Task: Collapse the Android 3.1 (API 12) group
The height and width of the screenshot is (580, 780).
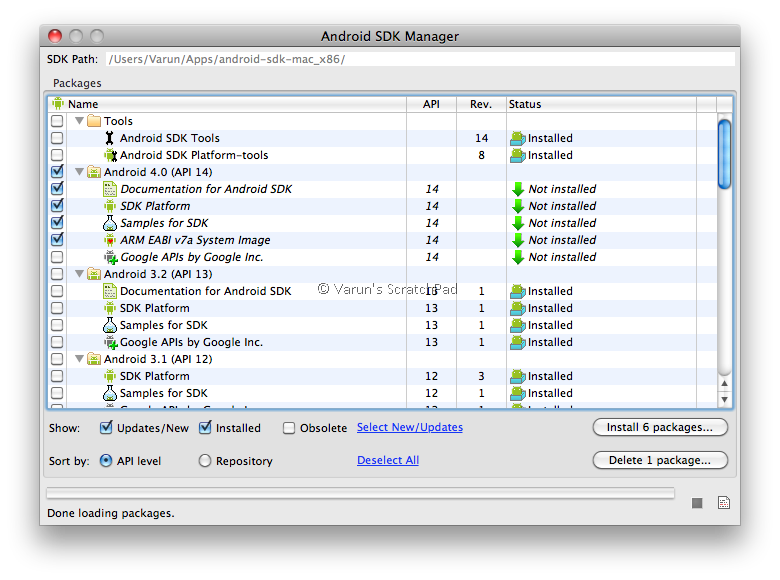Action: 79,359
